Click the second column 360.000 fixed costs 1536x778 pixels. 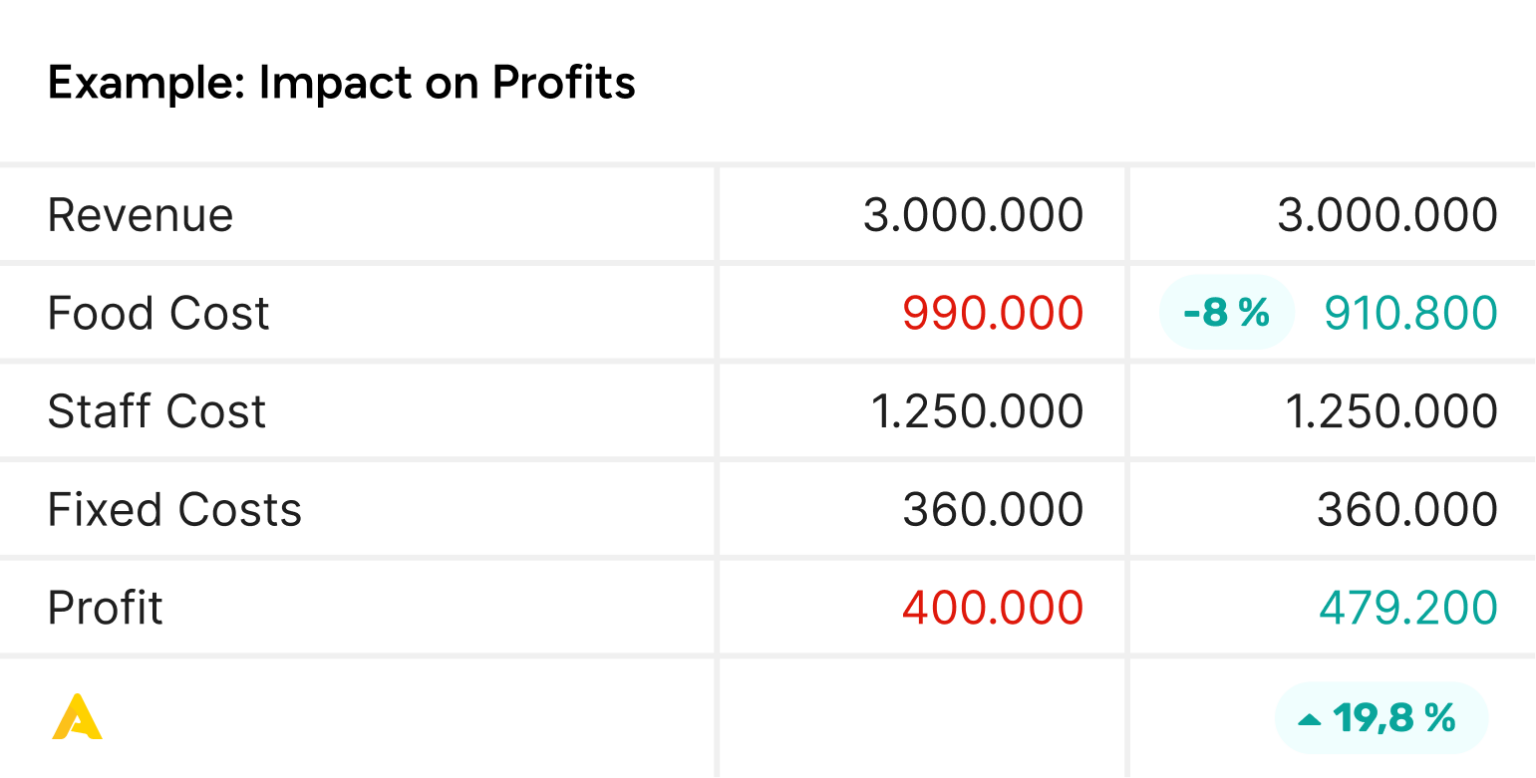pyautogui.click(x=1406, y=509)
